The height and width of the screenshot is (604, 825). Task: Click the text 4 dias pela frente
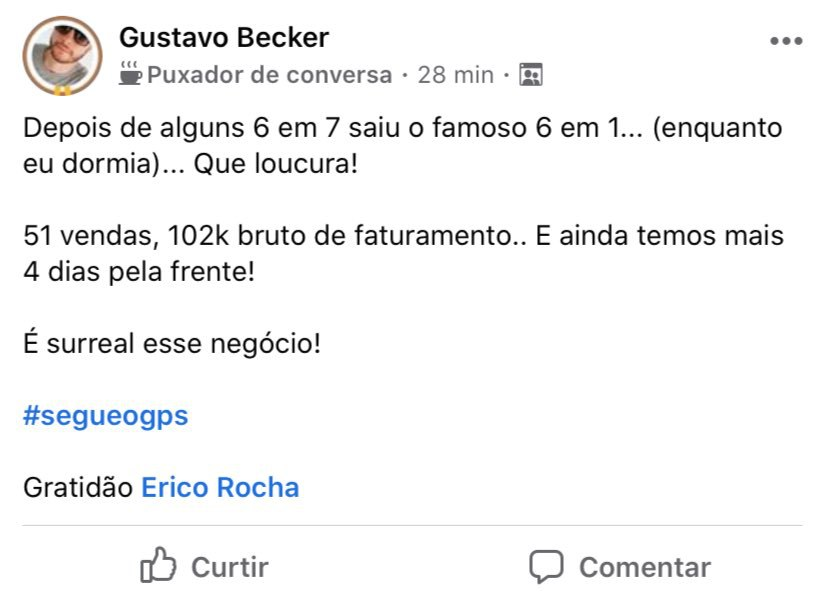coord(139,272)
